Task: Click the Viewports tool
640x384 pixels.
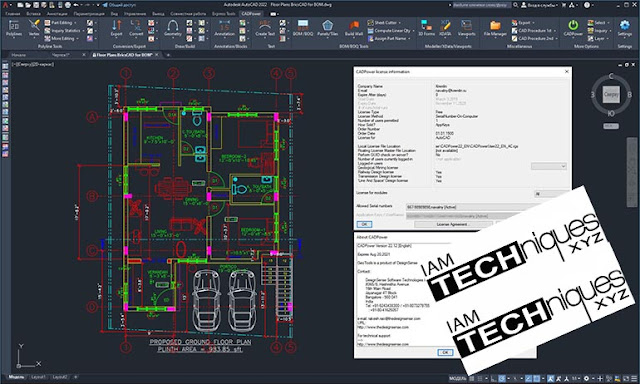Action: 466,28
